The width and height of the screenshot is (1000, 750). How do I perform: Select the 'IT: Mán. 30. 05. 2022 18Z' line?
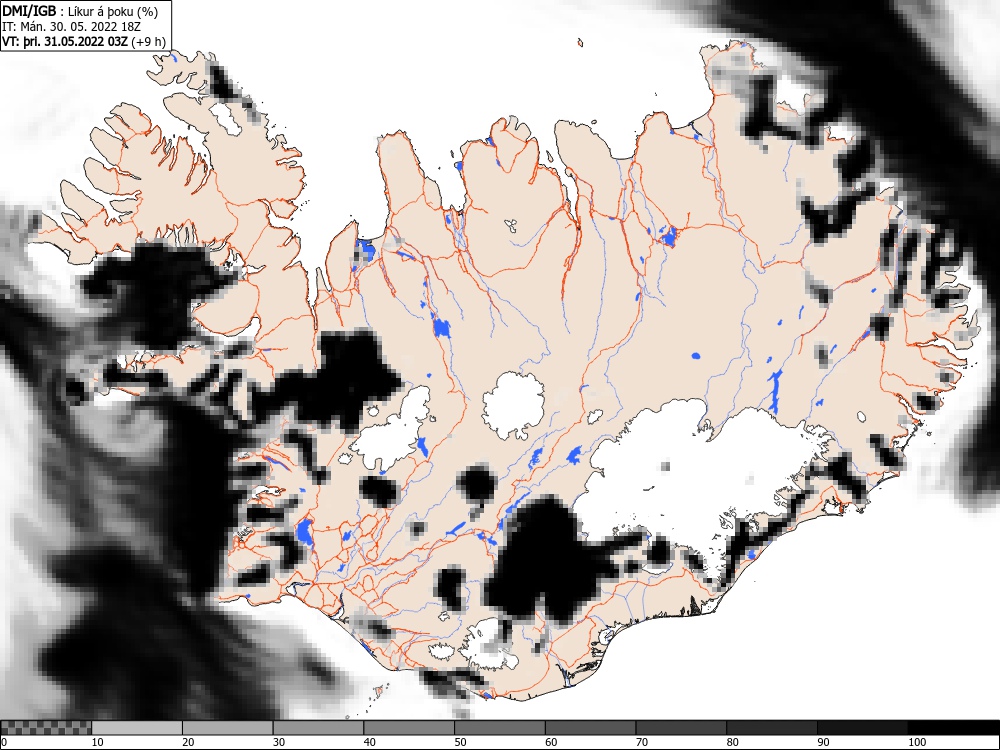point(71,27)
